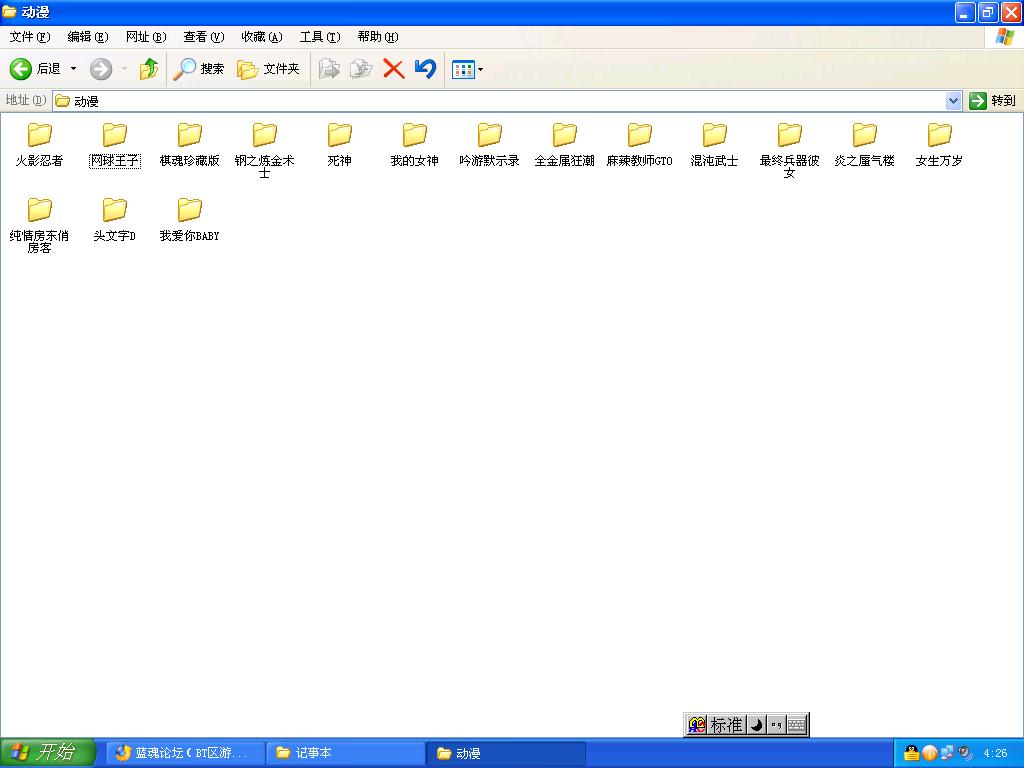Click the blue Undo arrow icon
Screen dimensions: 1024x768
point(425,69)
